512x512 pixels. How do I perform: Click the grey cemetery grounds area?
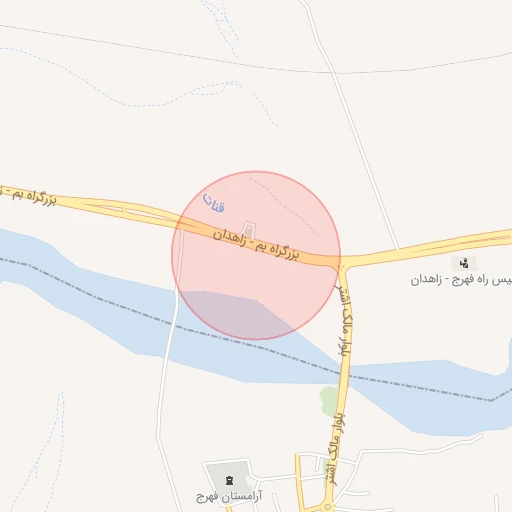coord(227,475)
